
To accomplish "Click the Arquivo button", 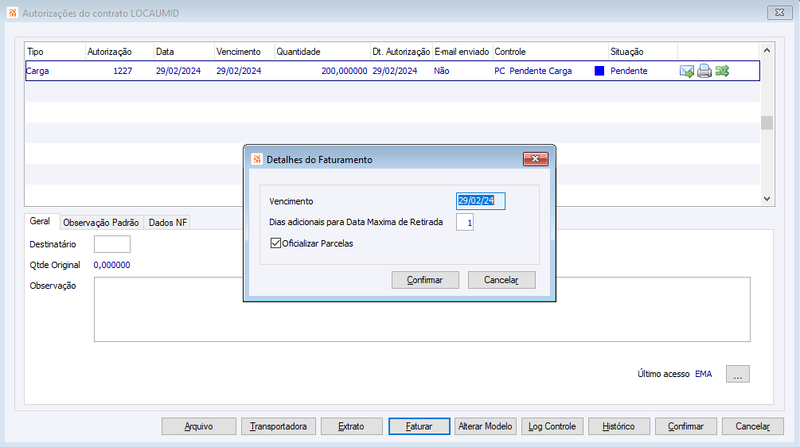I will 199,426.
